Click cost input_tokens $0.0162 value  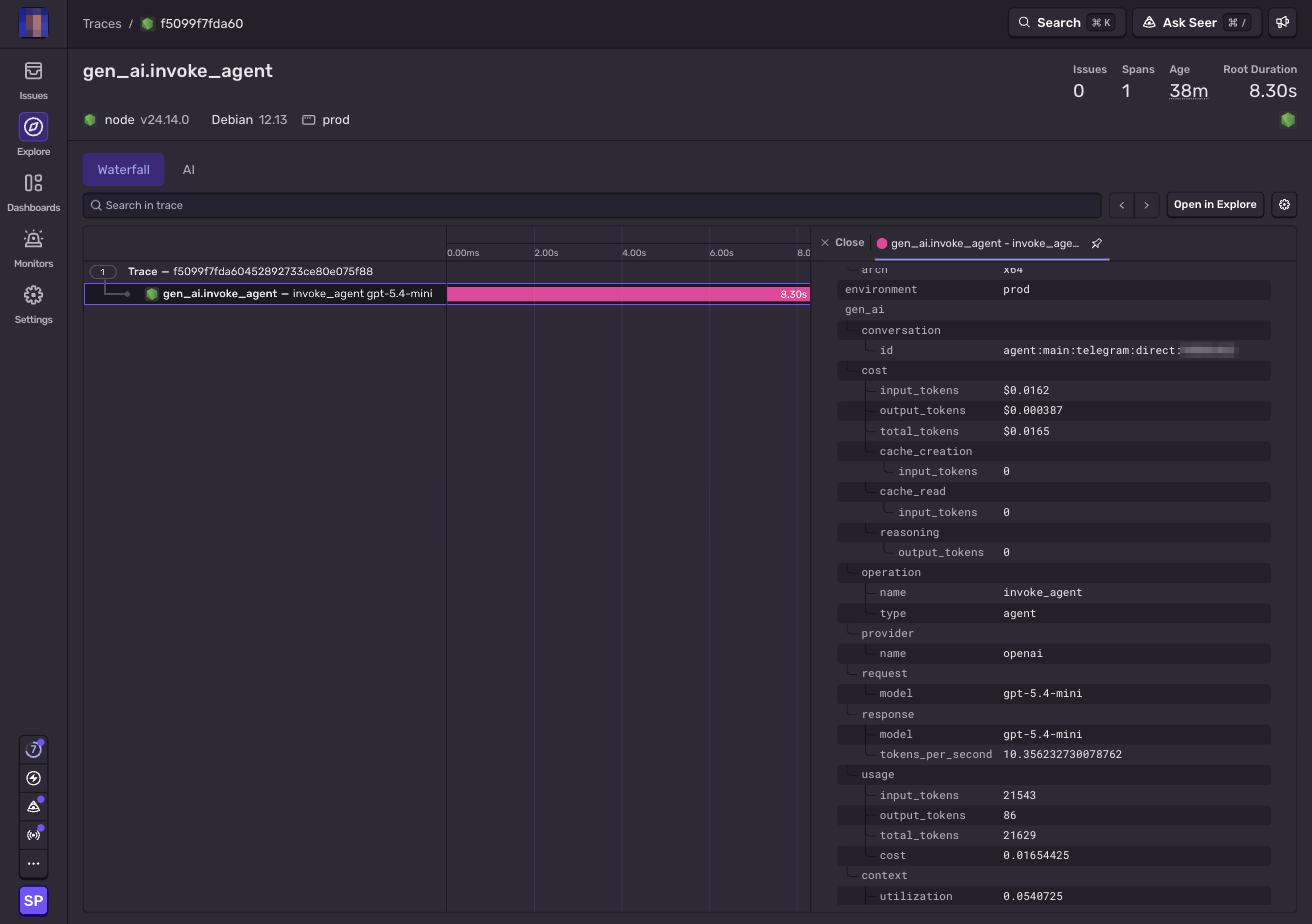click(x=1026, y=390)
